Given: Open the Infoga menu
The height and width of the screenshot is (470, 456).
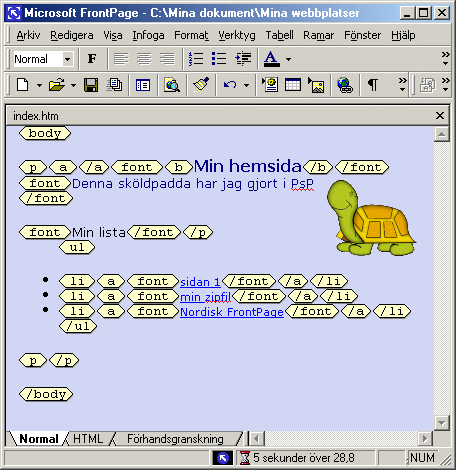Looking at the screenshot, I should pyautogui.click(x=148, y=35).
